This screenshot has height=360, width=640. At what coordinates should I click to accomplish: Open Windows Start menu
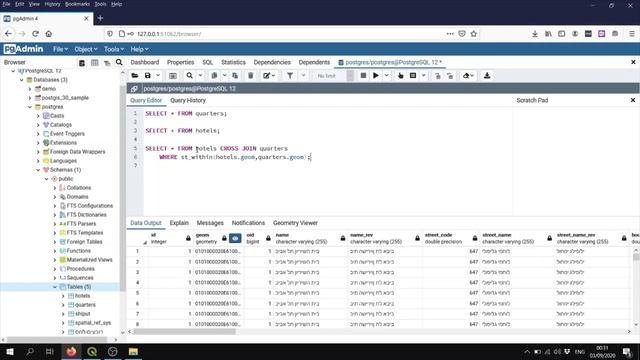(10, 351)
